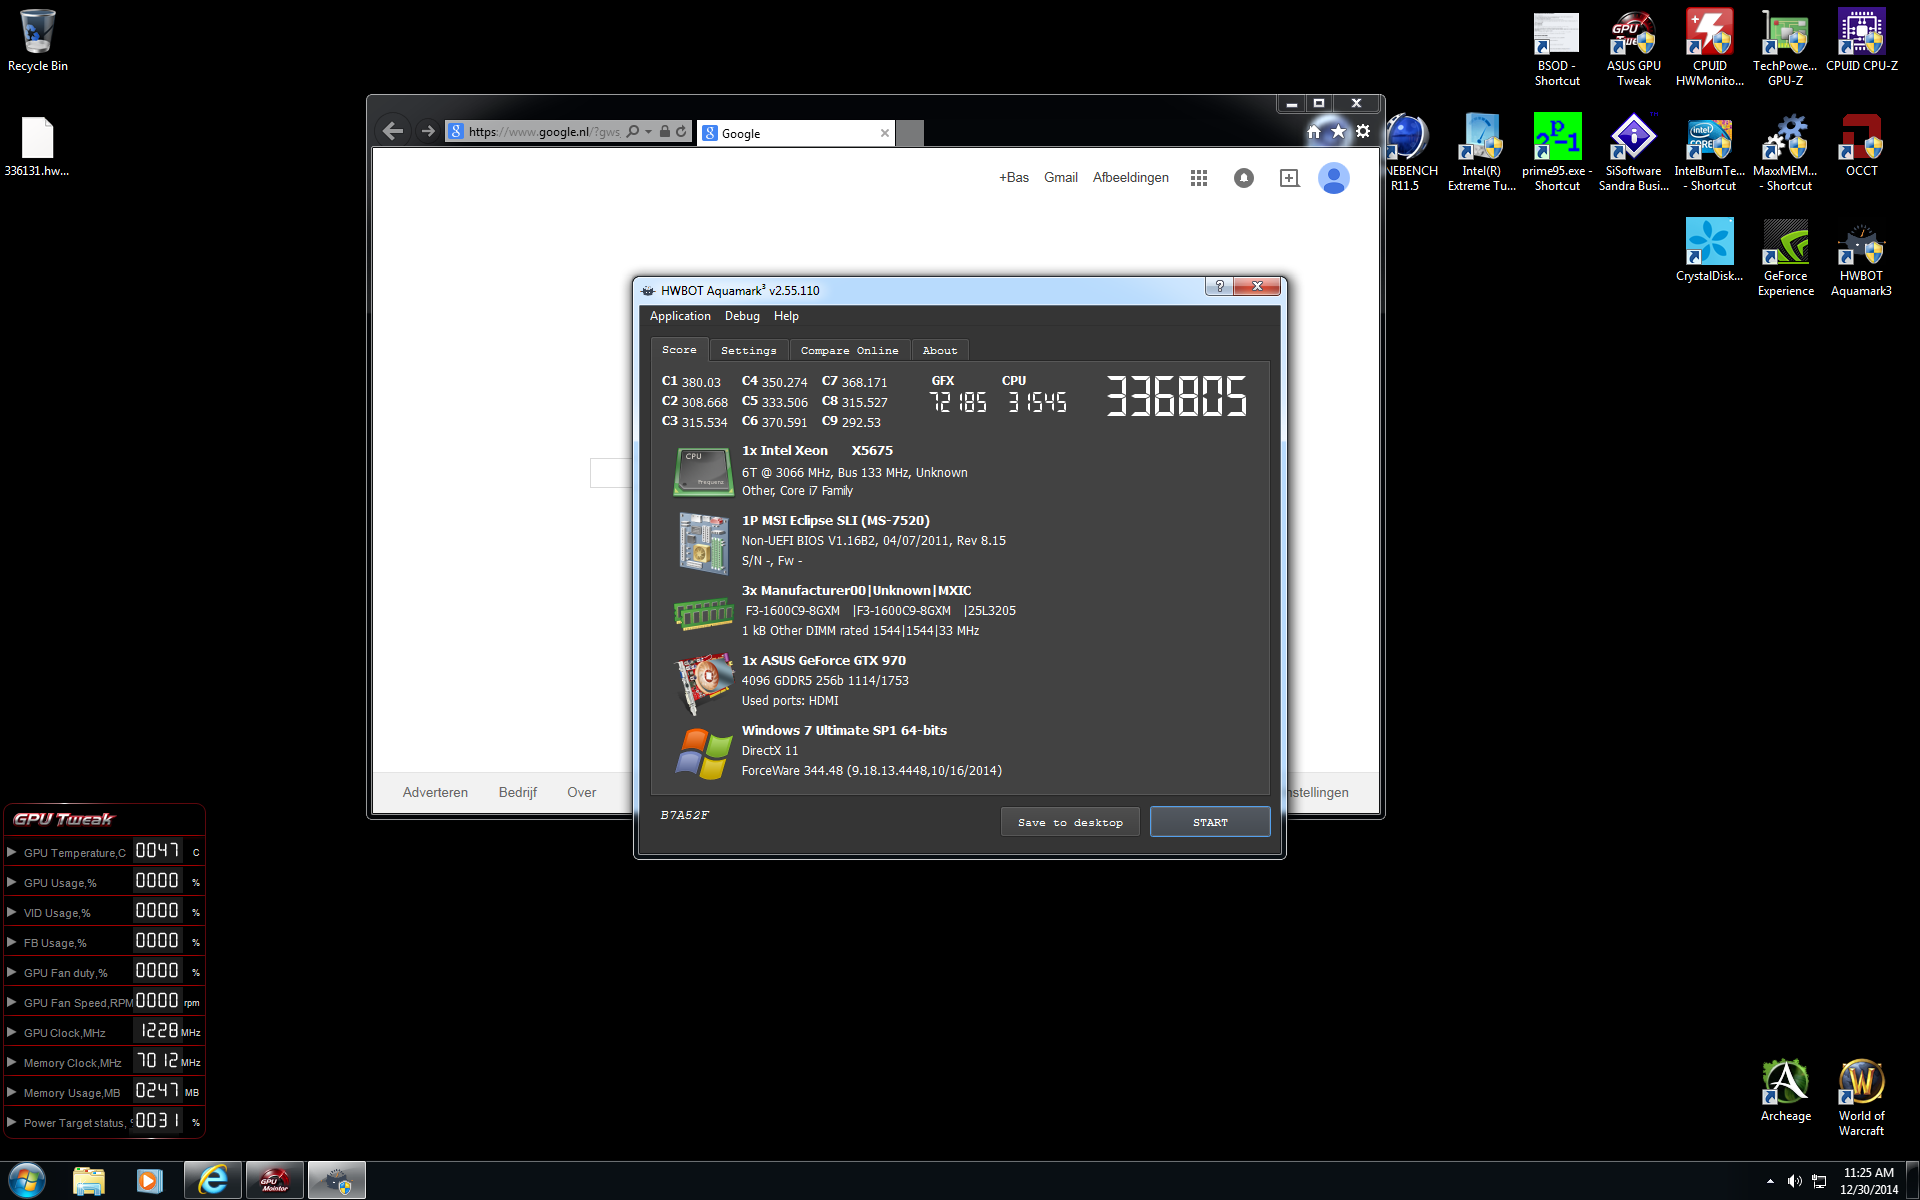Open Internet Explorer taskbar icon
Screen dimensions: 1920x1200
(x=212, y=1181)
